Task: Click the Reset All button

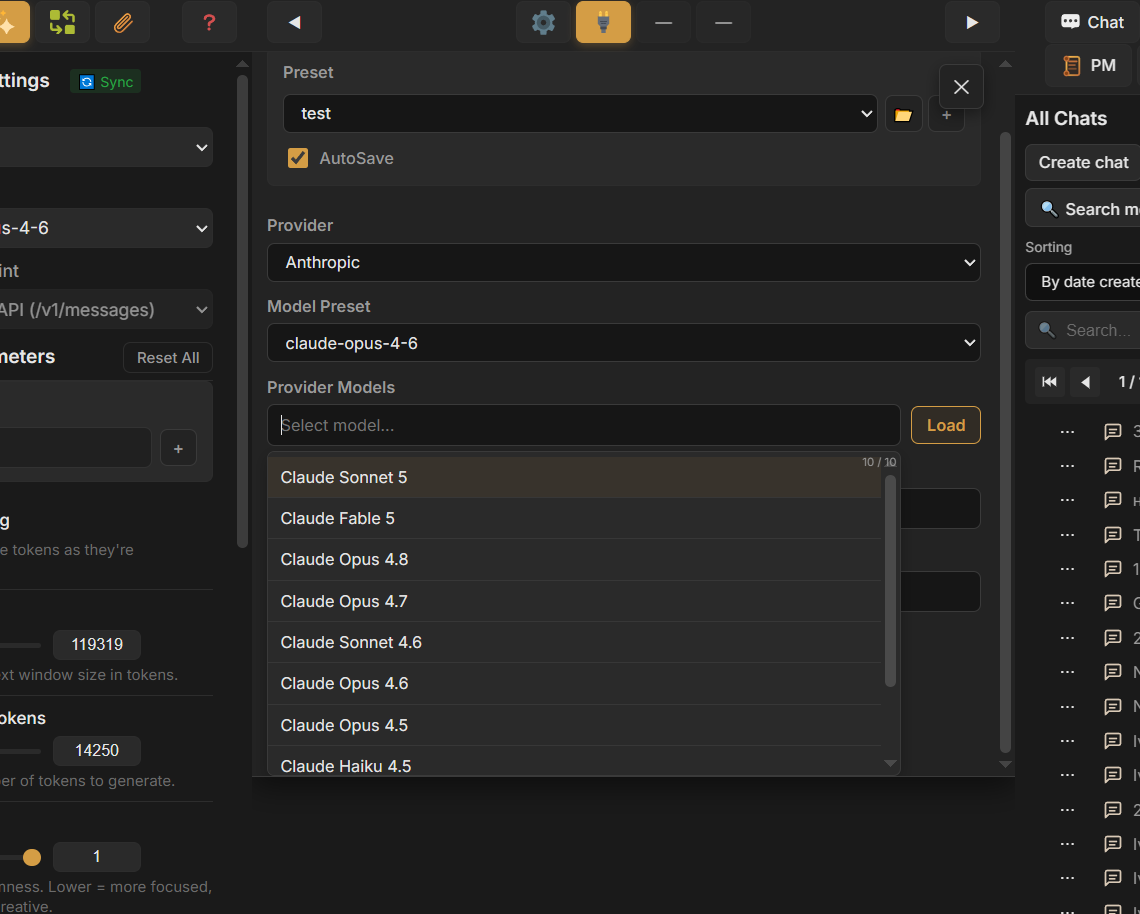Action: tap(168, 358)
